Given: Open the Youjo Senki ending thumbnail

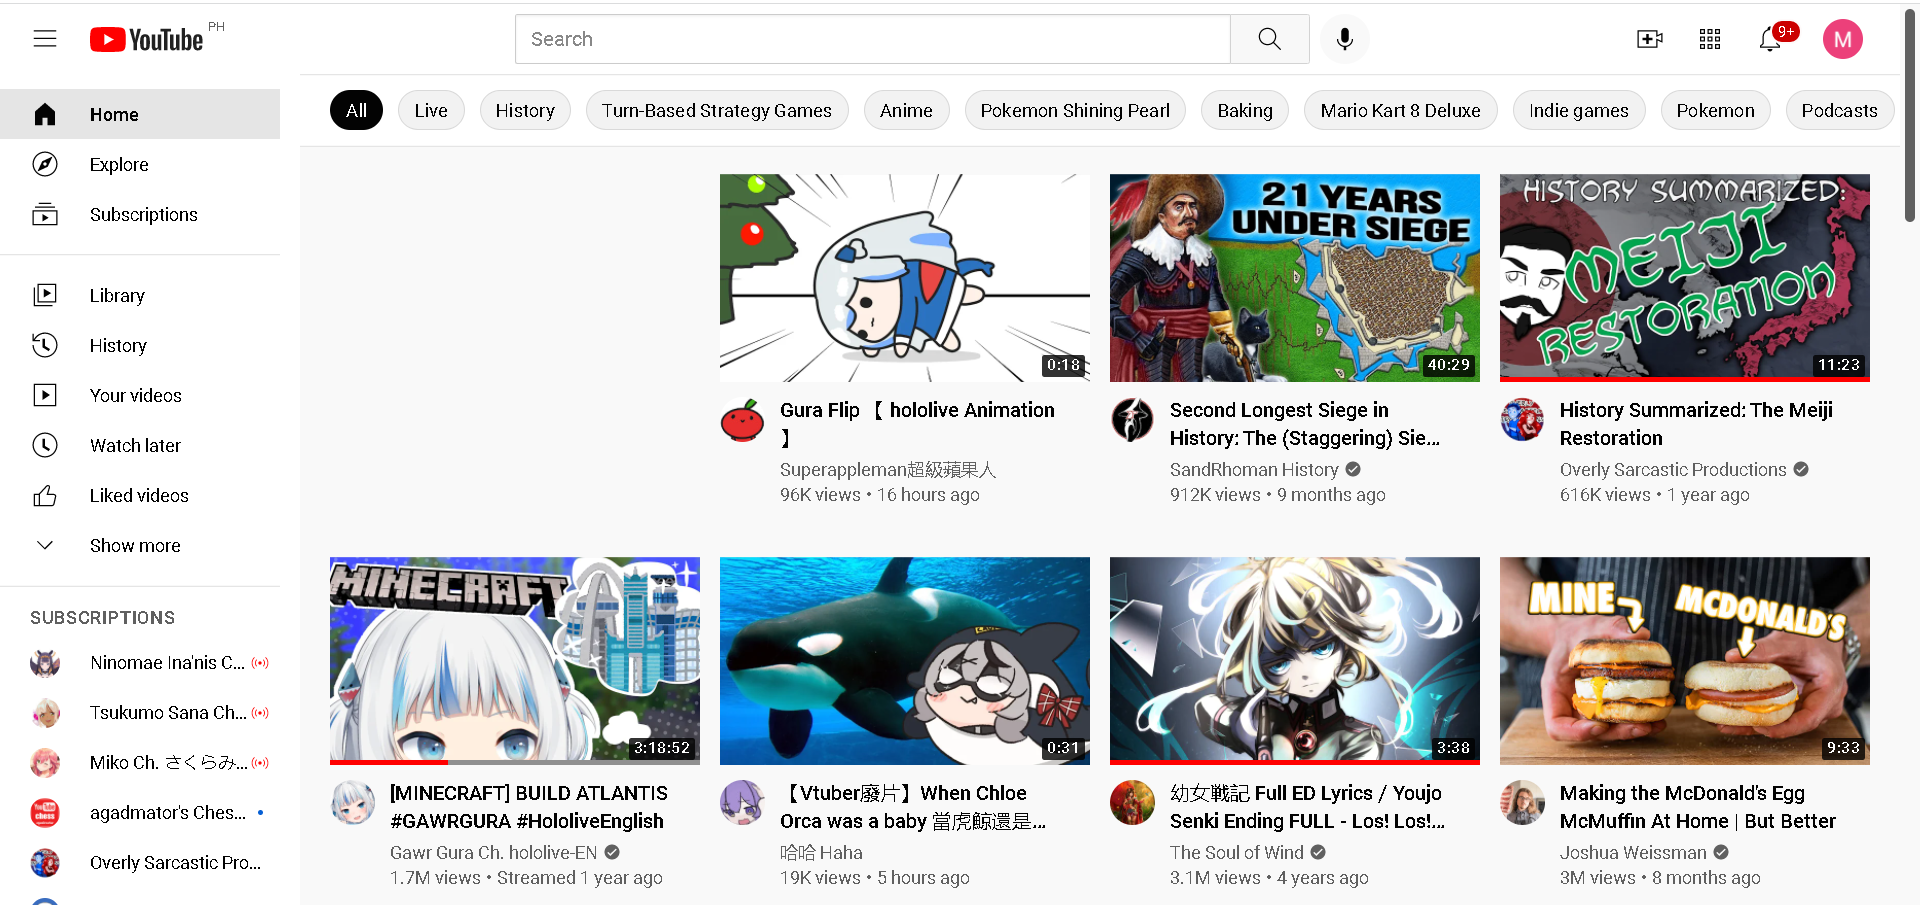Looking at the screenshot, I should [x=1295, y=661].
